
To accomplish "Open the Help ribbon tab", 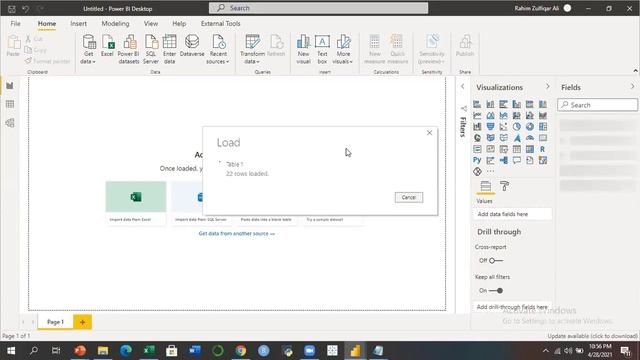I will pos(179,24).
